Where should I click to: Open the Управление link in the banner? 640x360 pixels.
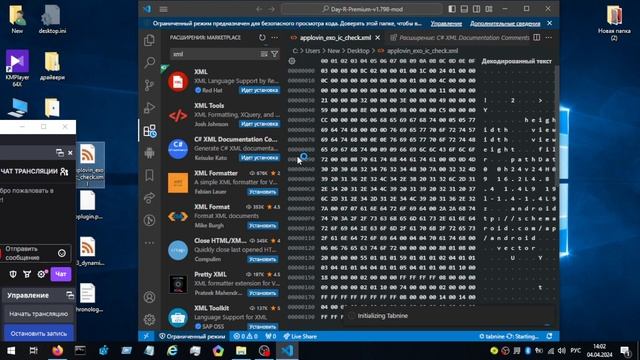click(446, 24)
